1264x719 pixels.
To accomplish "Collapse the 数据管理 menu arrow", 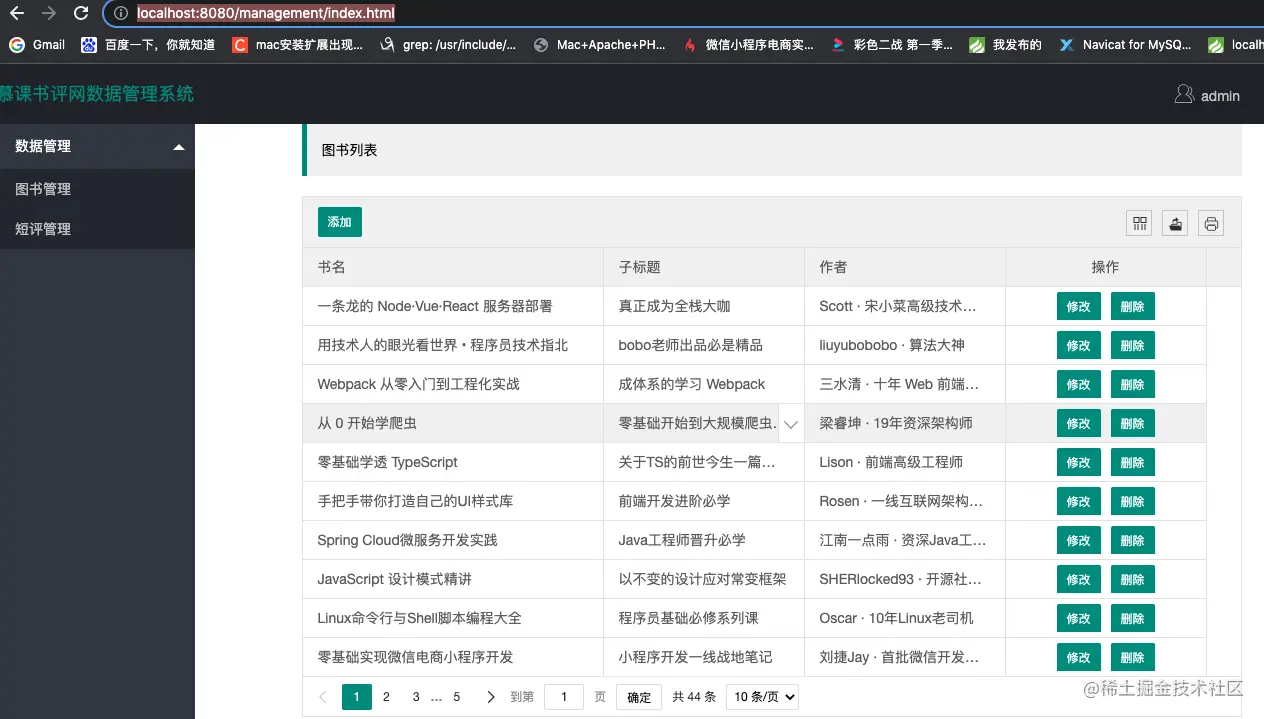I will point(179,147).
